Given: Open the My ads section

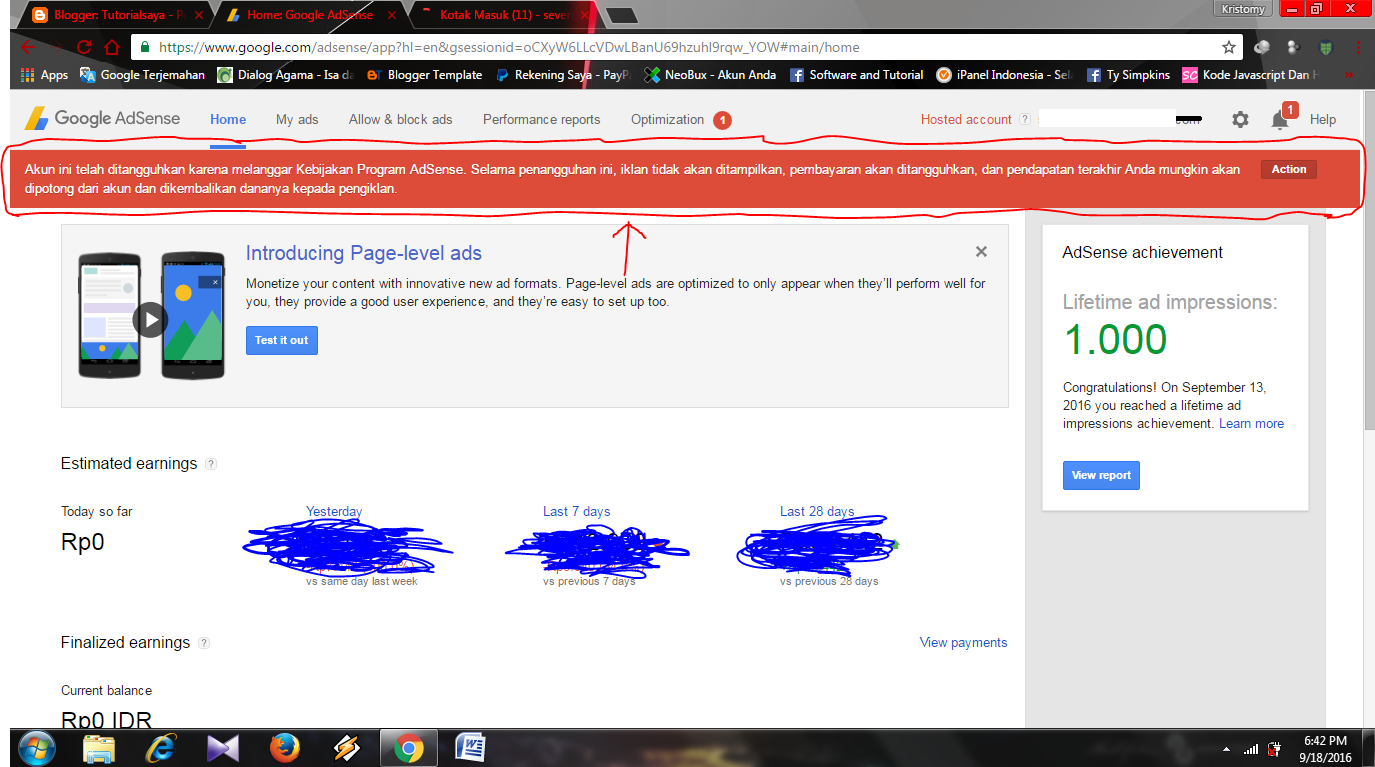Looking at the screenshot, I should [x=297, y=120].
